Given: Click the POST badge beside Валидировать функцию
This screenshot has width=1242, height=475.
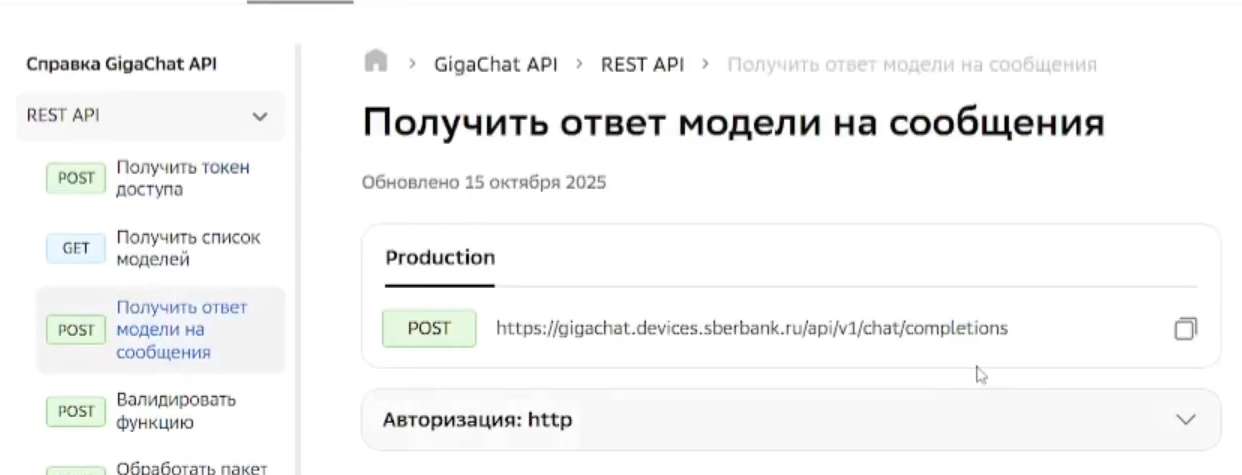Looking at the screenshot, I should (76, 411).
